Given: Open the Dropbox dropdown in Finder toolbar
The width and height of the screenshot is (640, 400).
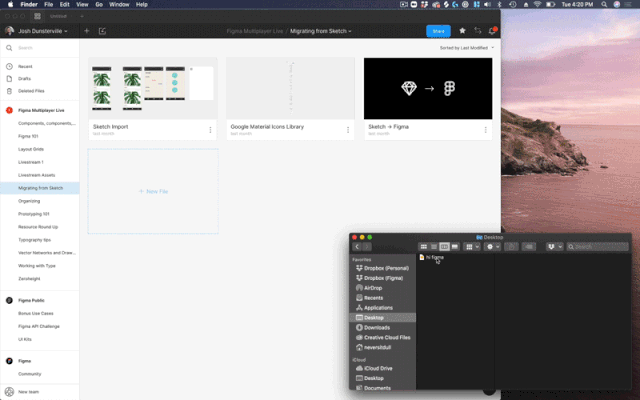Looking at the screenshot, I should [555, 247].
